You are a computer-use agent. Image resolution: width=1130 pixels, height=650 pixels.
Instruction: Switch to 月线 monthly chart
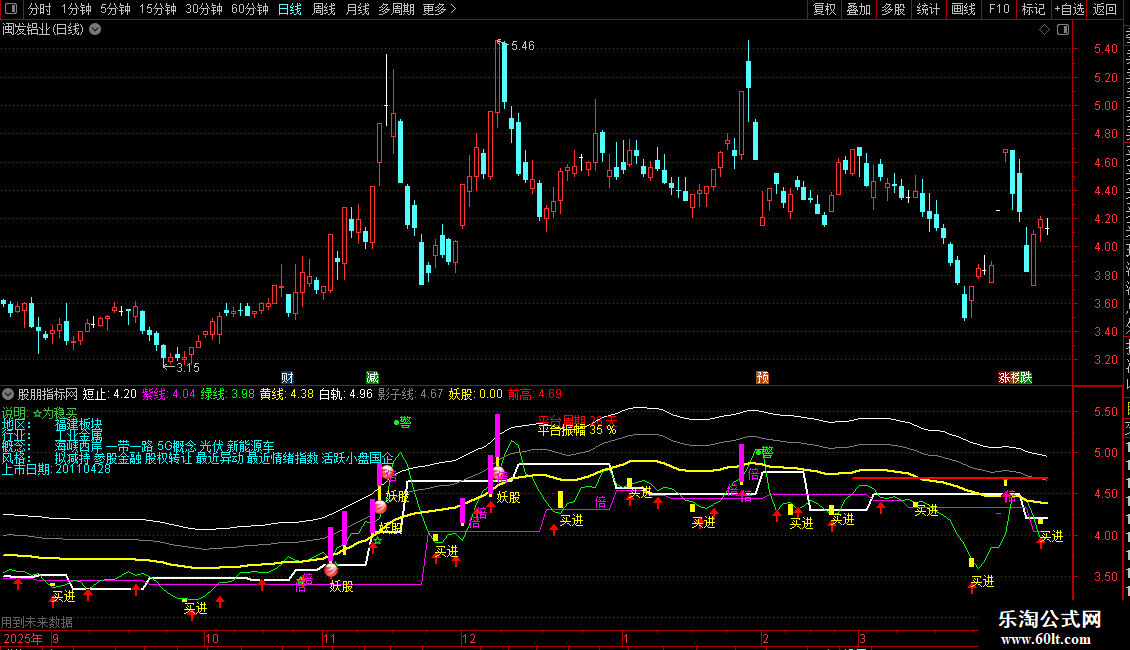357,9
